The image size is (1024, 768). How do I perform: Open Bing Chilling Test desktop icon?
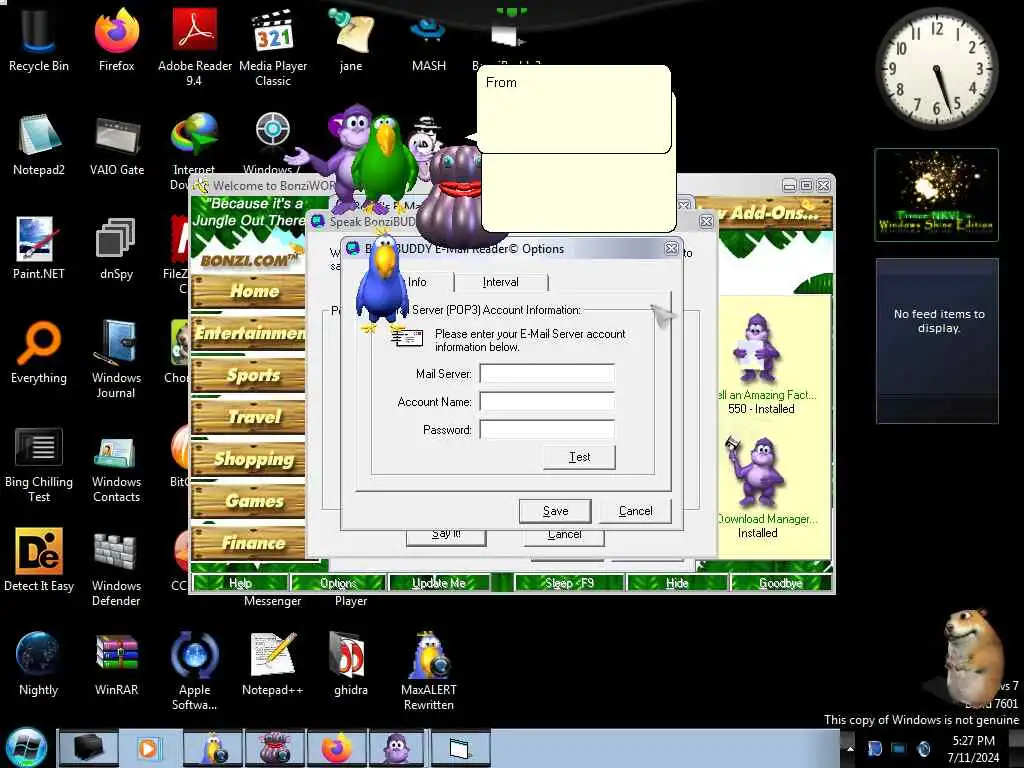click(x=39, y=464)
